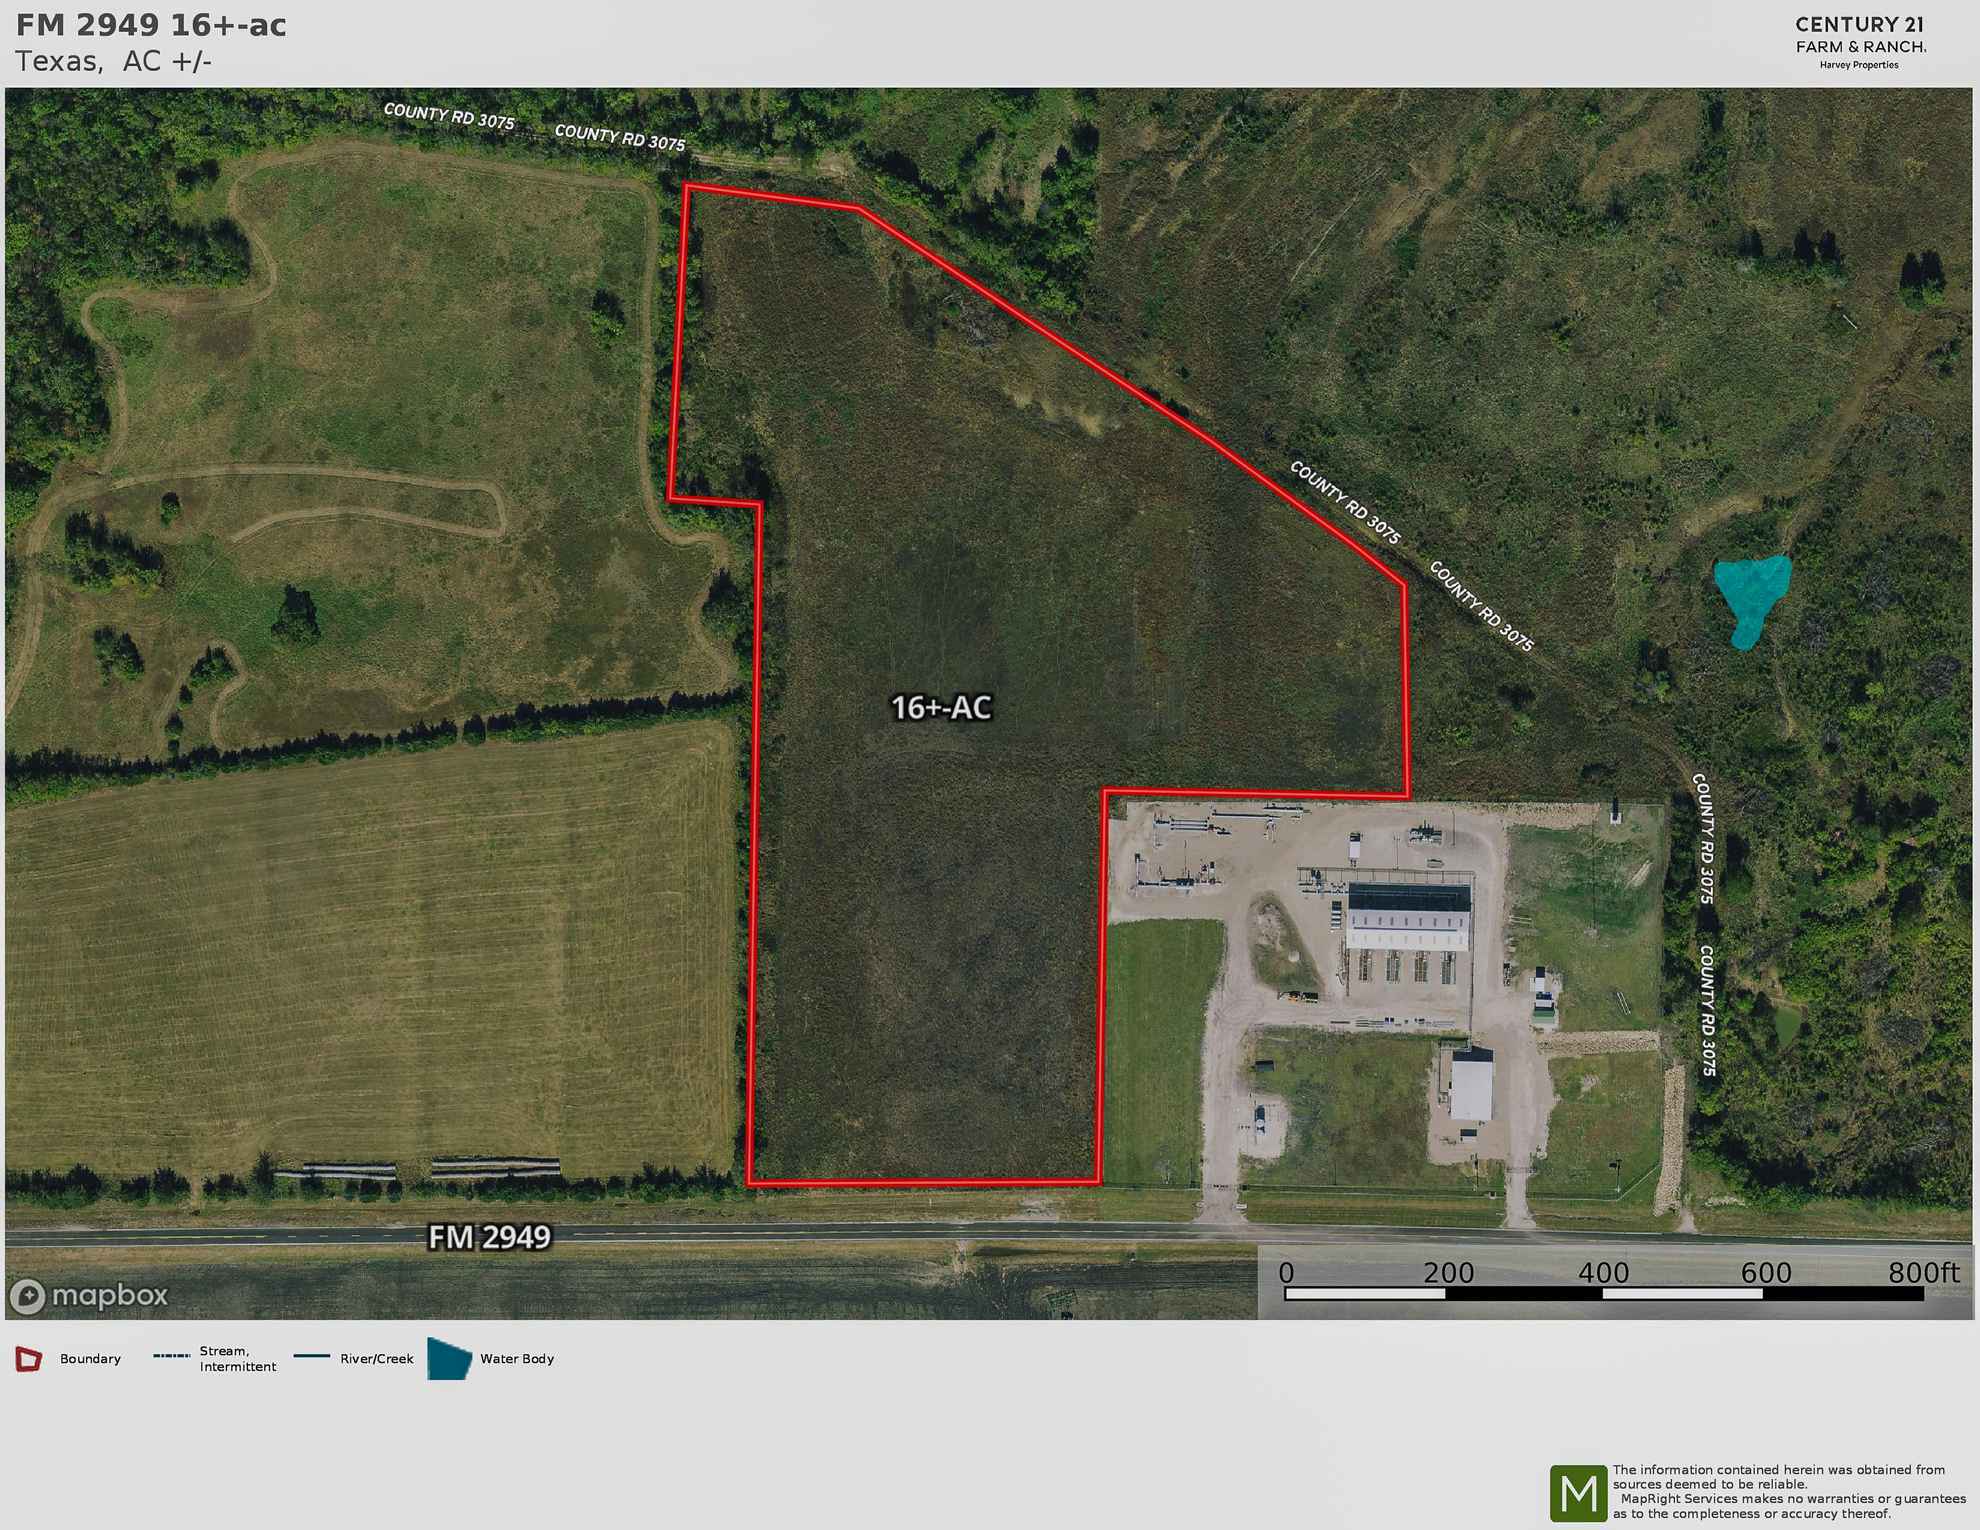This screenshot has width=1980, height=1530.
Task: Click the title FM 2949 16+-ac
Action: (x=151, y=25)
